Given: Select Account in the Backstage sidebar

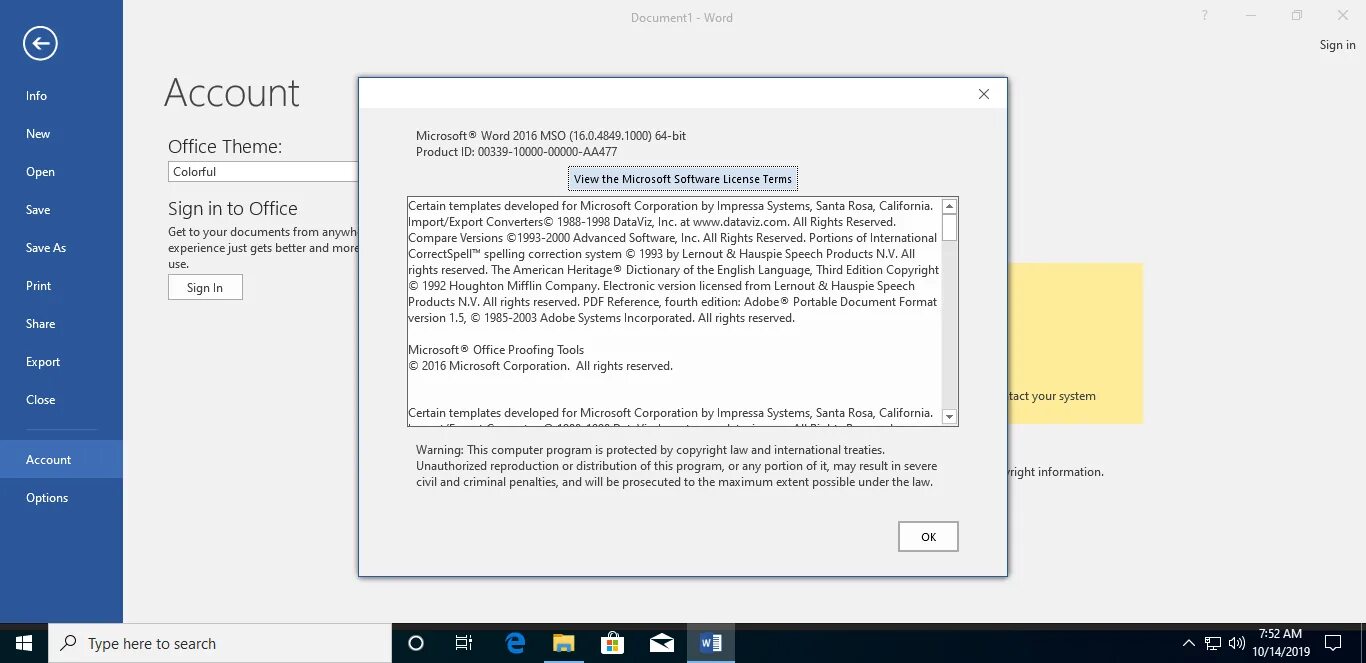Looking at the screenshot, I should tap(61, 460).
